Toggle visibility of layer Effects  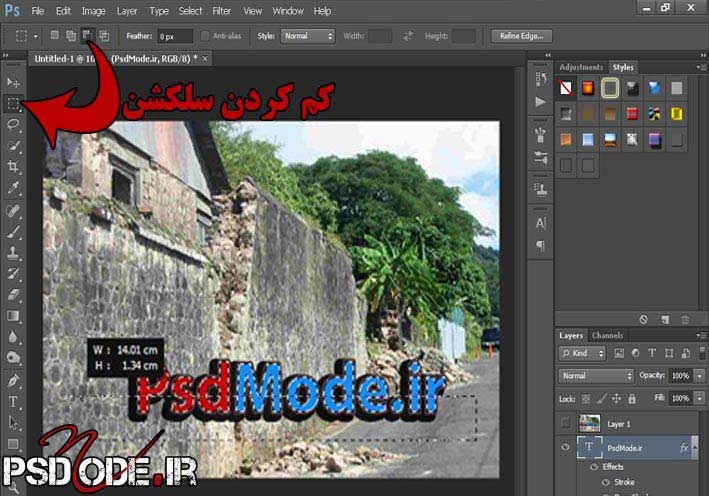click(x=594, y=467)
